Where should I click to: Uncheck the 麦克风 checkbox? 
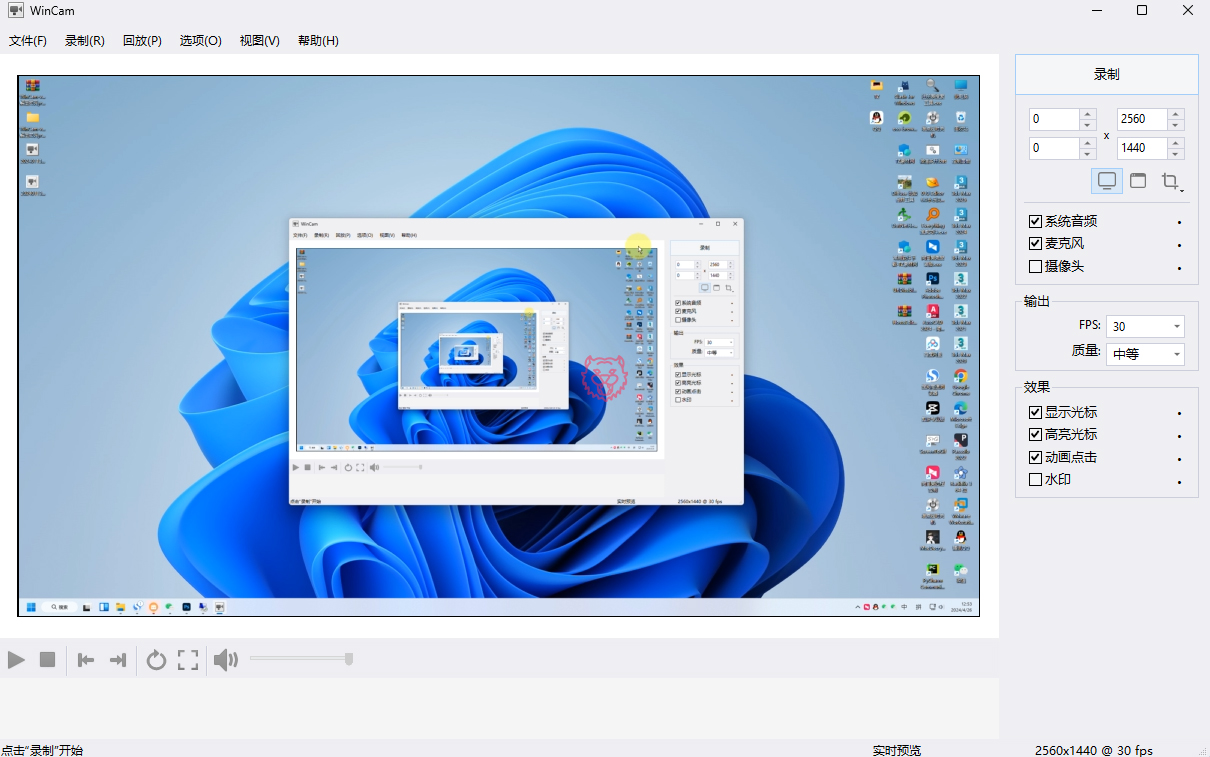tap(1036, 244)
